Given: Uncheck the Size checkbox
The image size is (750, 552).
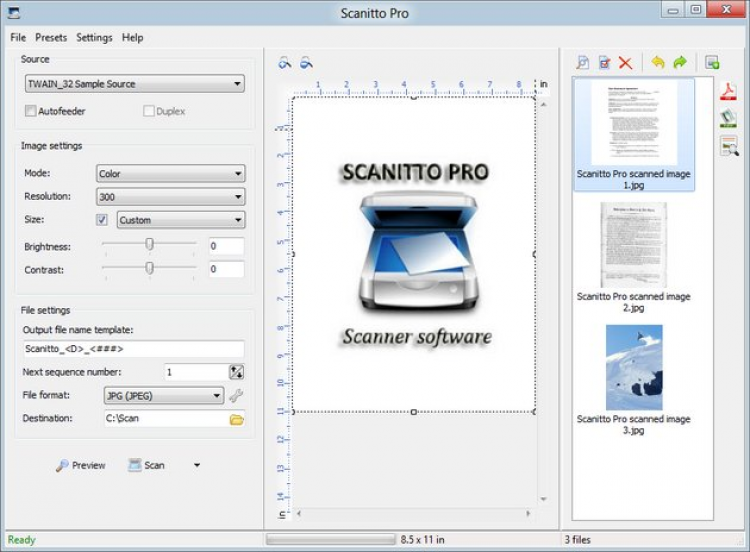Looking at the screenshot, I should [x=102, y=220].
